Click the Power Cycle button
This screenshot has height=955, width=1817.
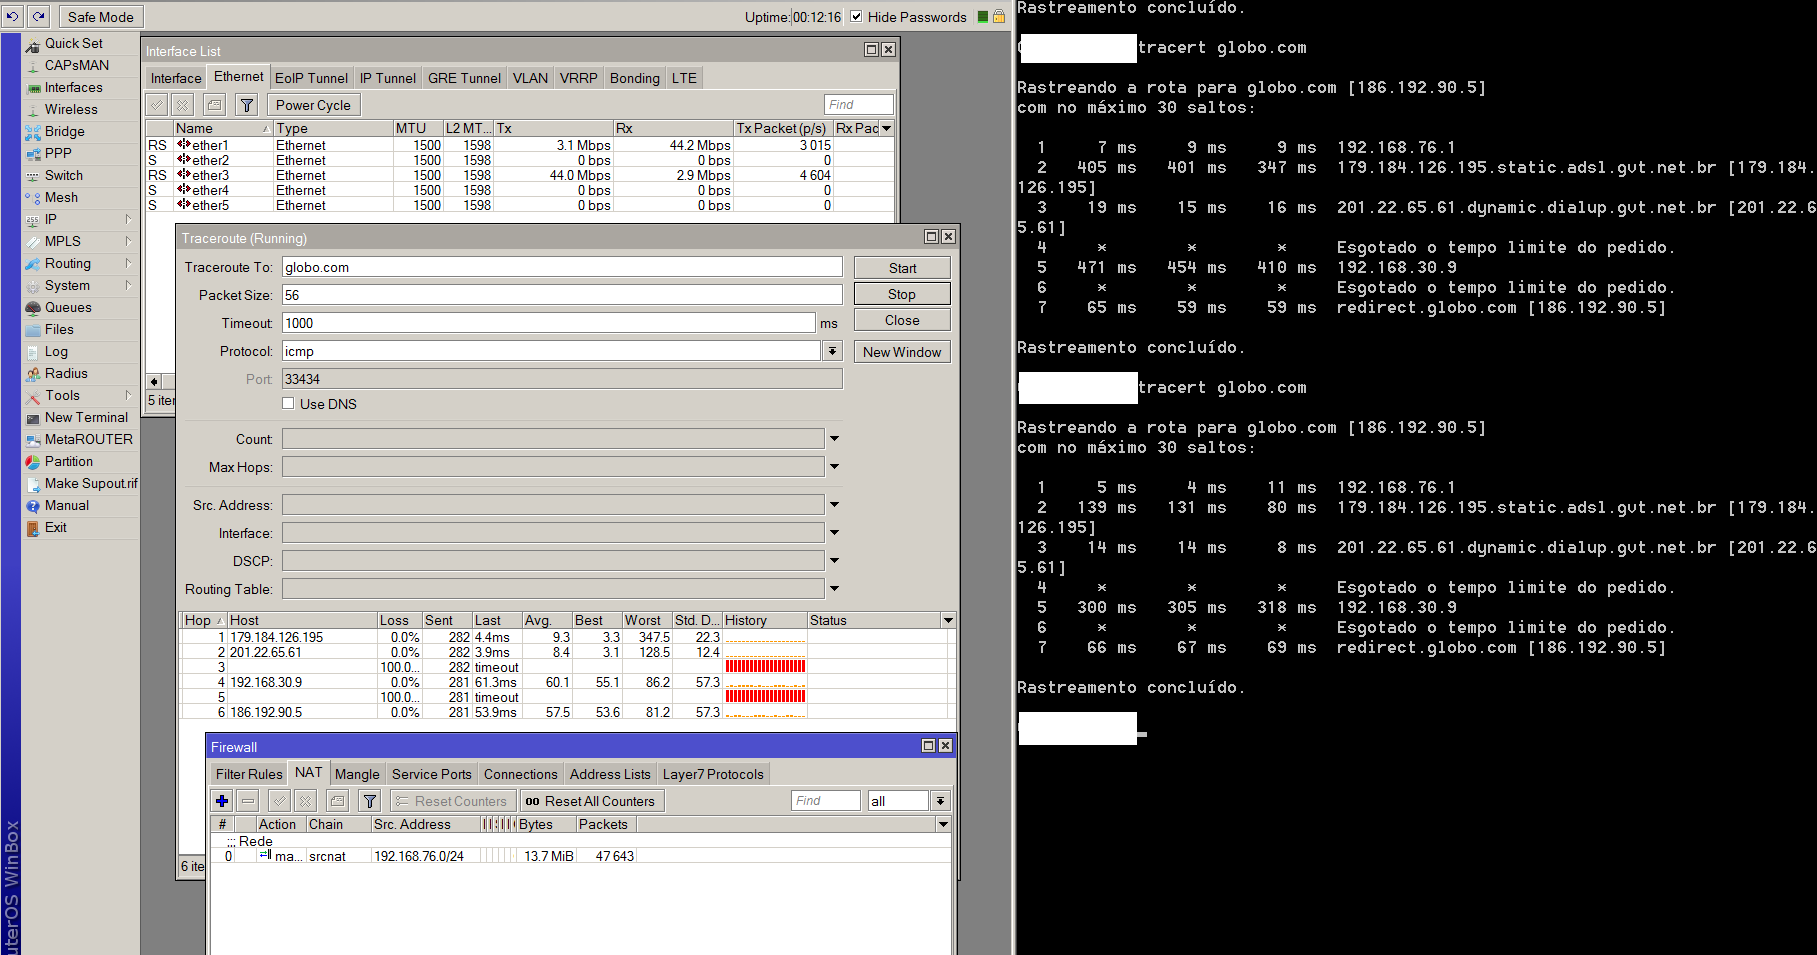coord(312,104)
